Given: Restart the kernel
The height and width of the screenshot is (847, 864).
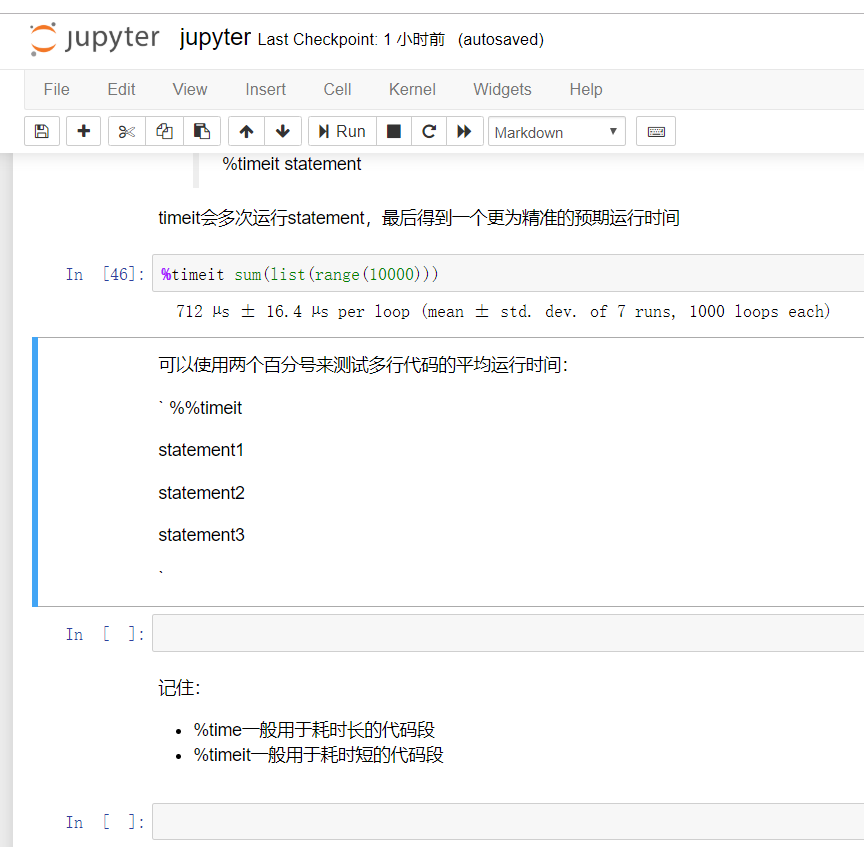Looking at the screenshot, I should 429,131.
